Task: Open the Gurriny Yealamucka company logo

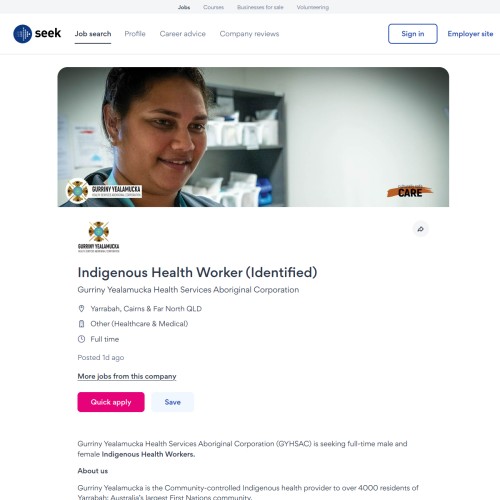Action: click(x=98, y=237)
